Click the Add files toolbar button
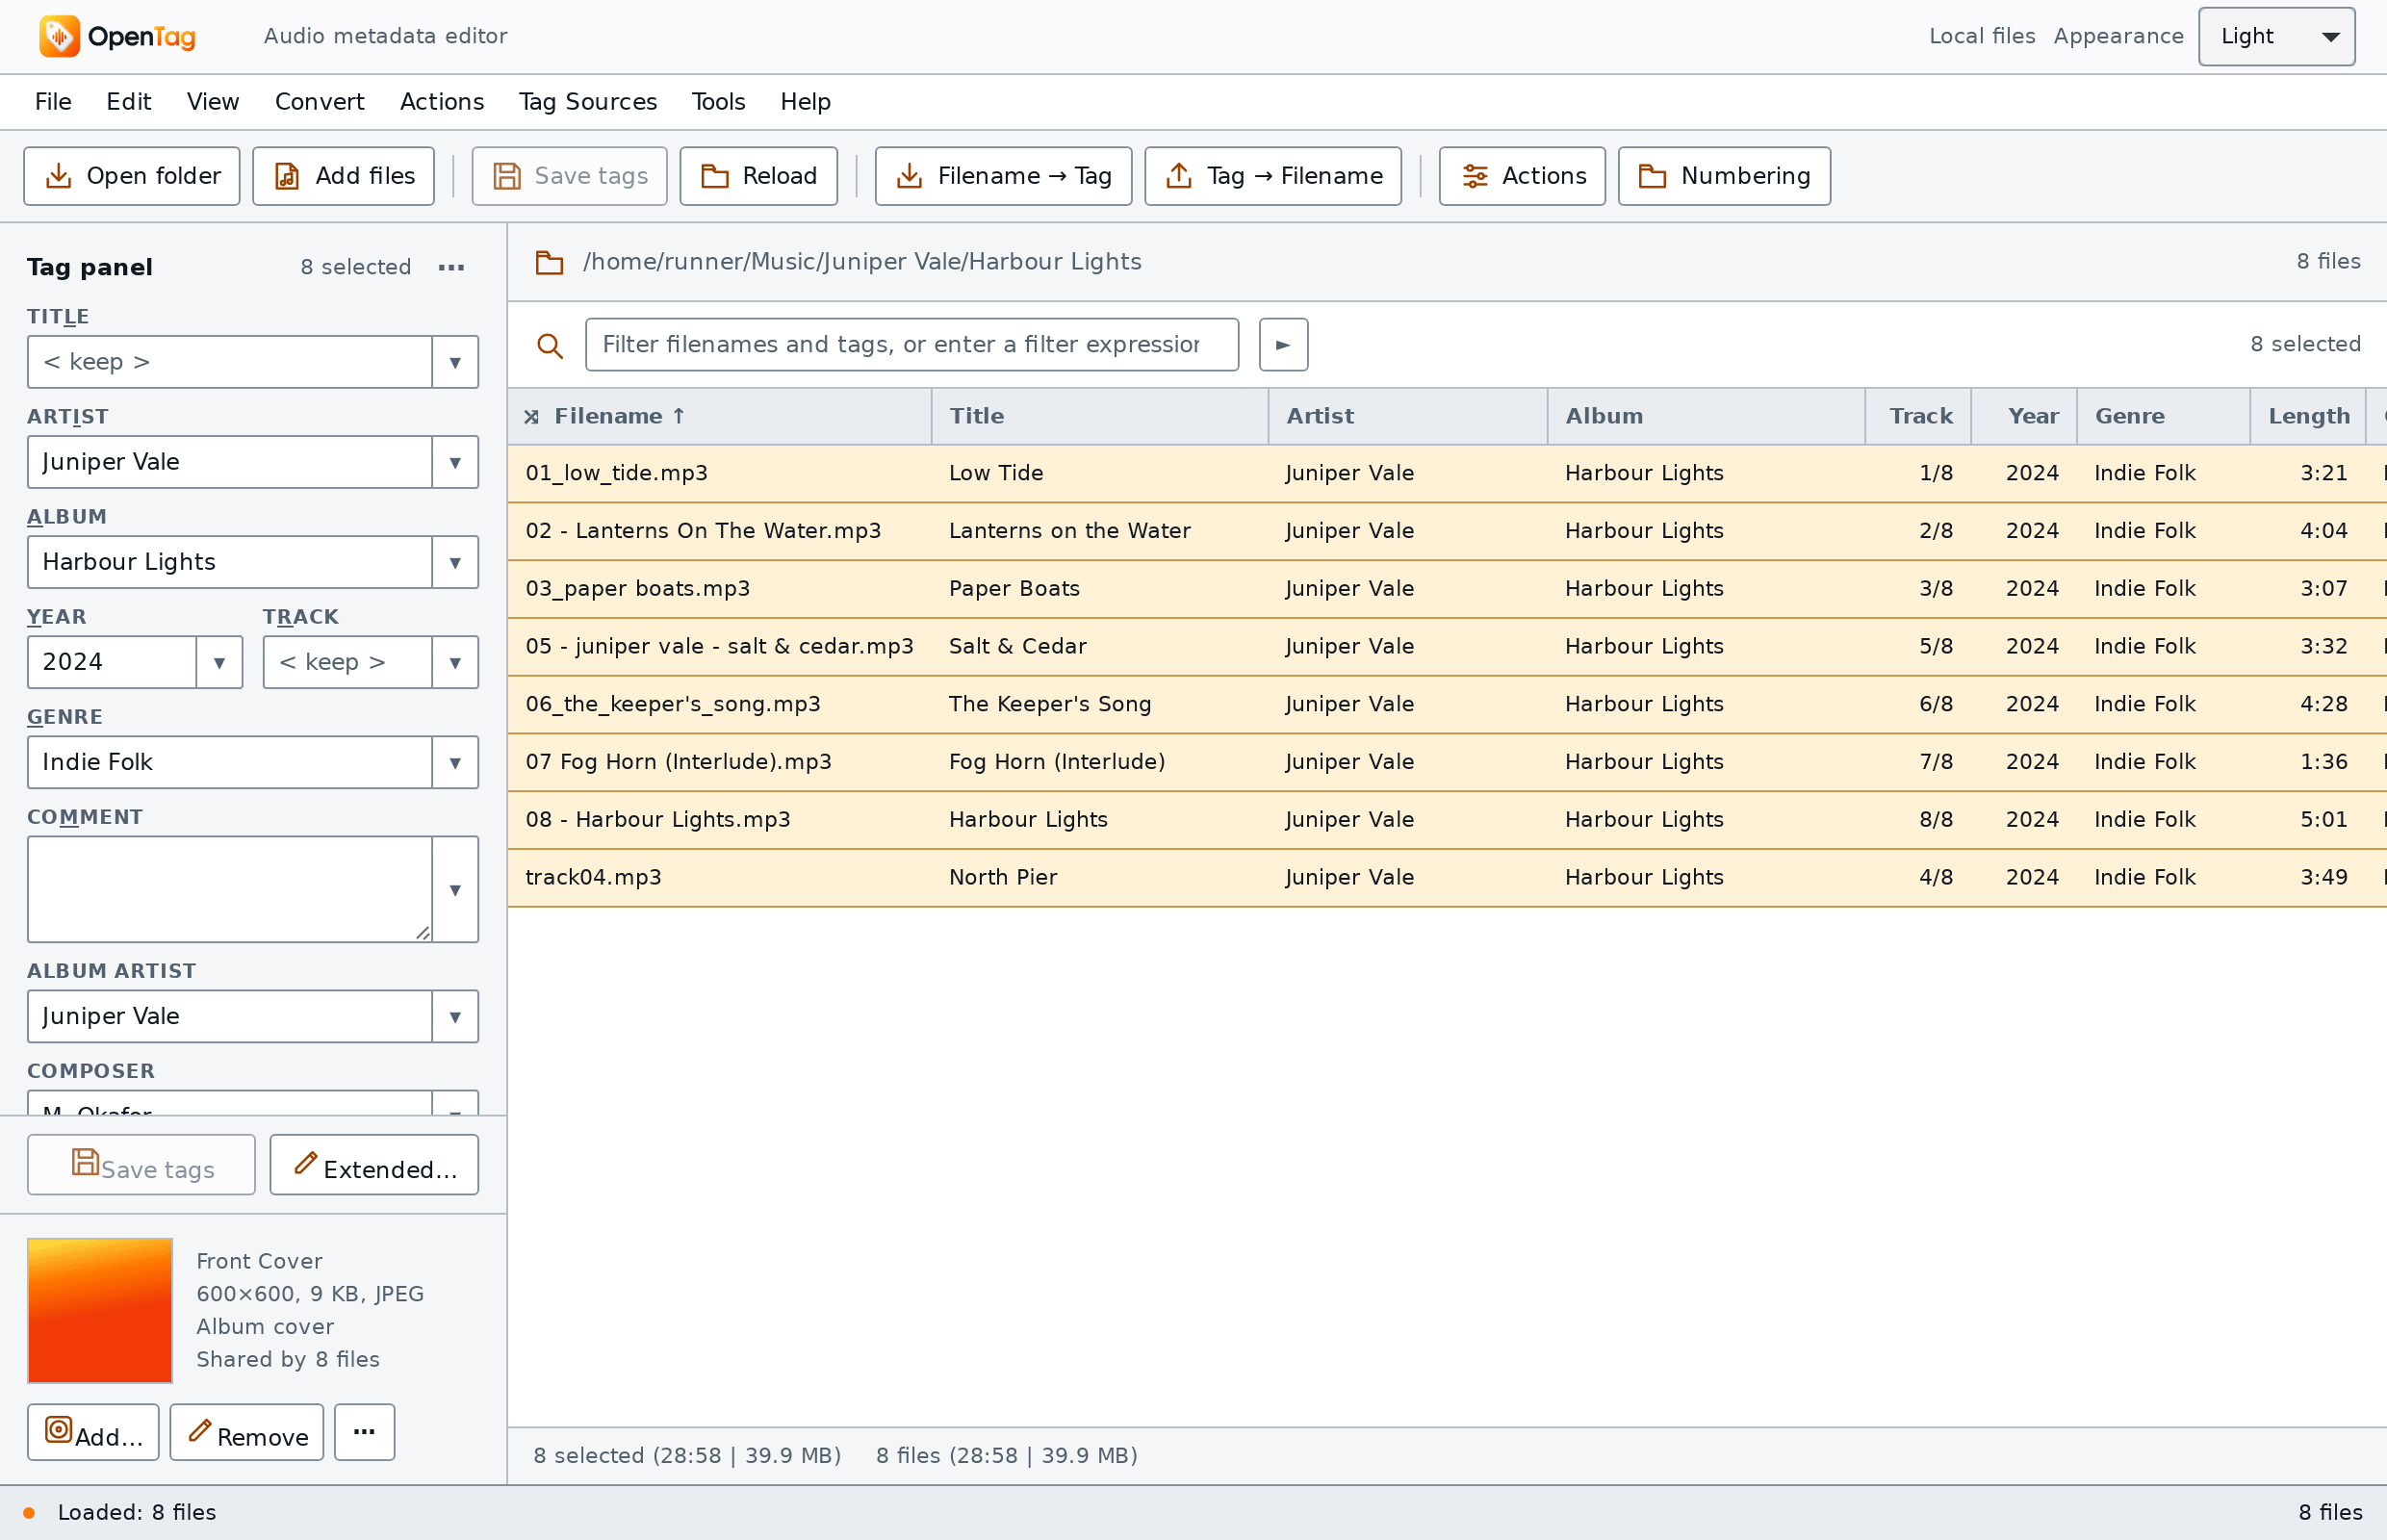The height and width of the screenshot is (1540, 2387). click(343, 176)
